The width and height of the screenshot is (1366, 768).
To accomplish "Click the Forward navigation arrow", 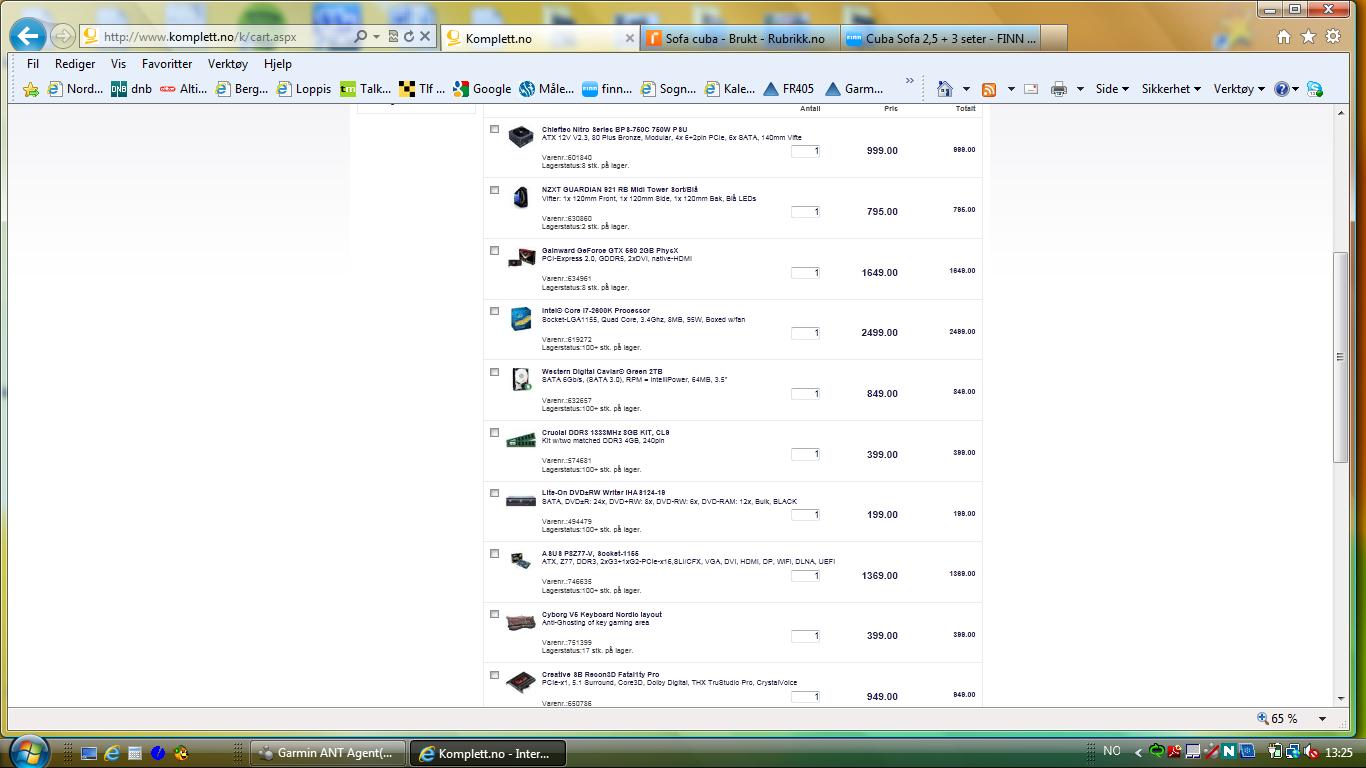I will pyautogui.click(x=62, y=37).
